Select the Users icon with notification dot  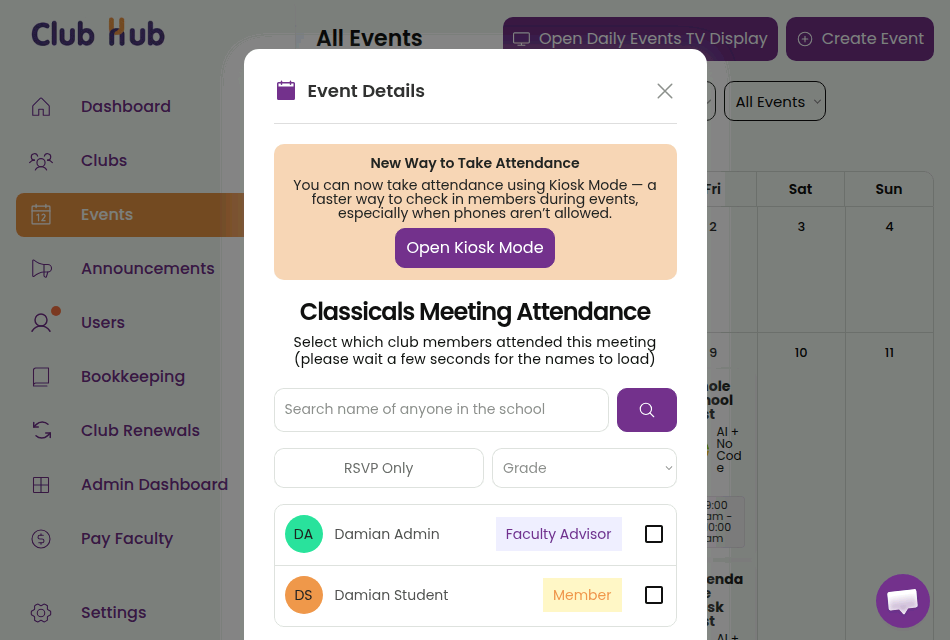pos(41,322)
